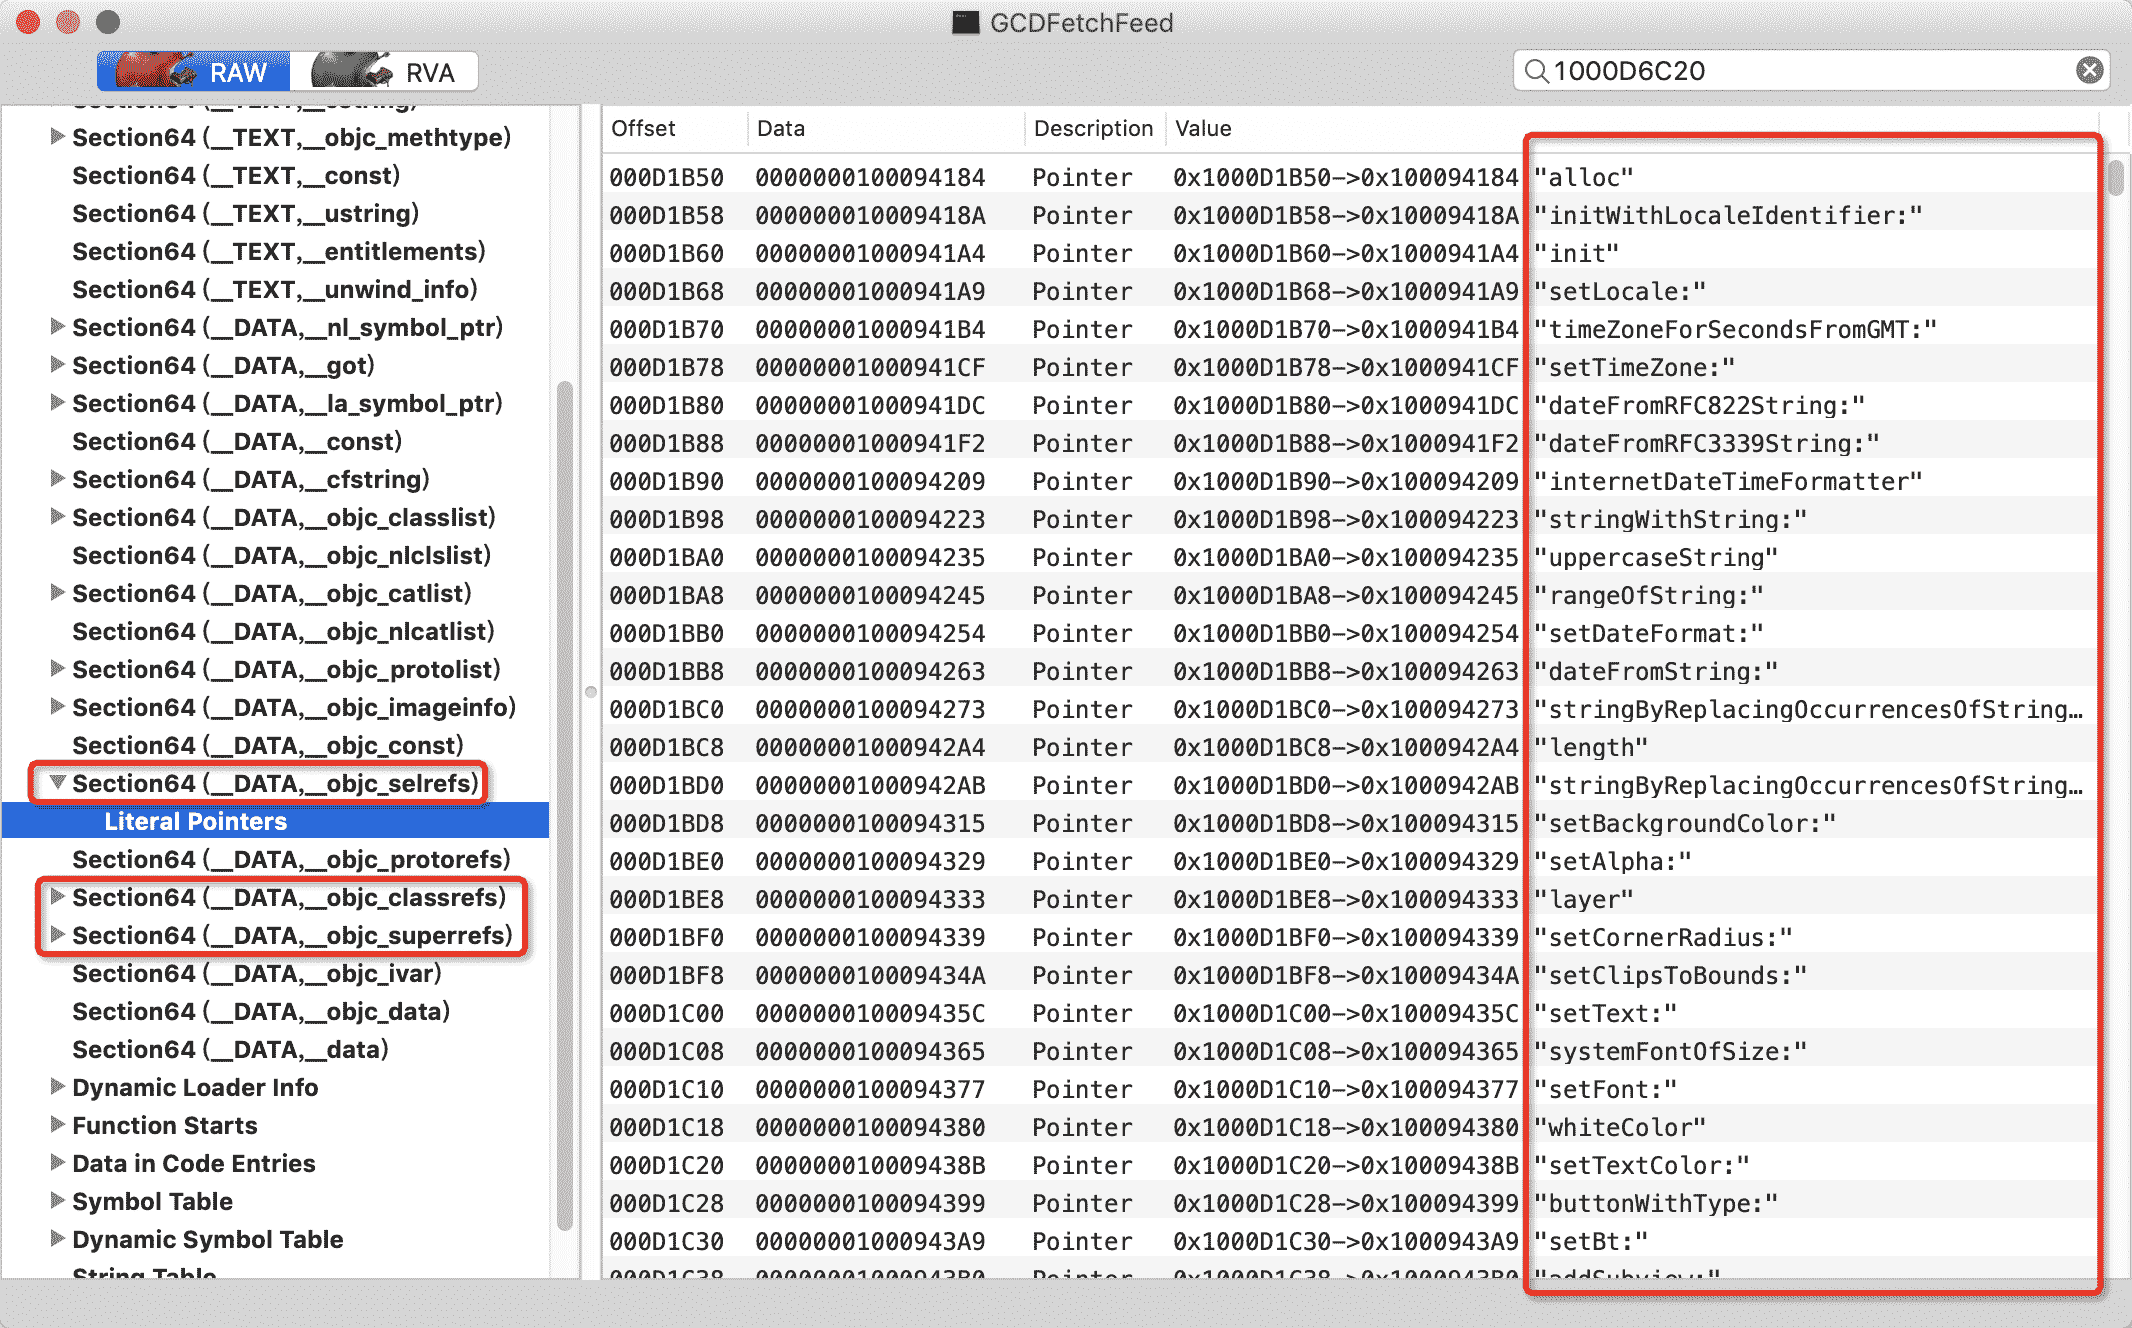This screenshot has width=2132, height=1328.
Task: Click in the search address field
Action: (x=1800, y=70)
